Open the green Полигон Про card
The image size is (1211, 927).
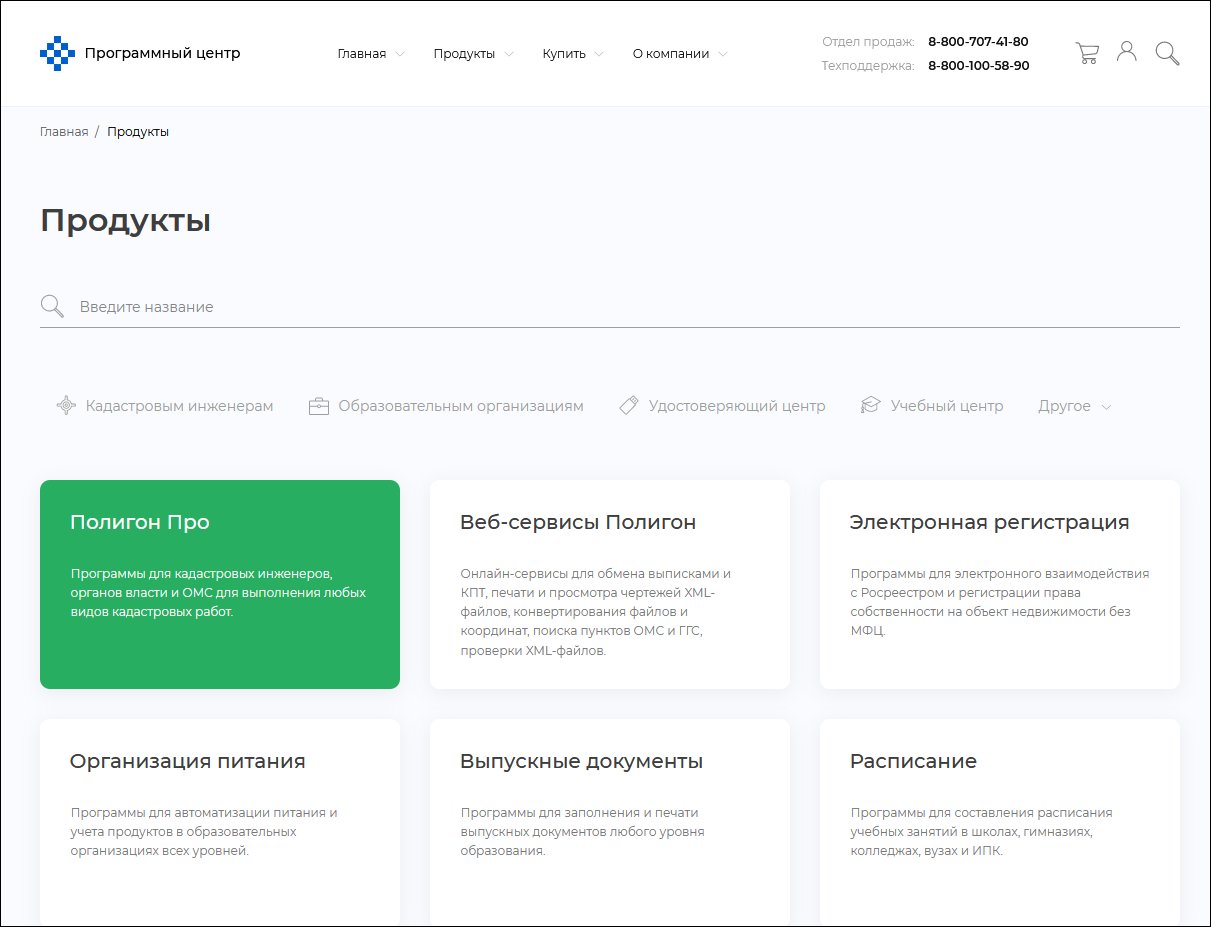click(220, 584)
